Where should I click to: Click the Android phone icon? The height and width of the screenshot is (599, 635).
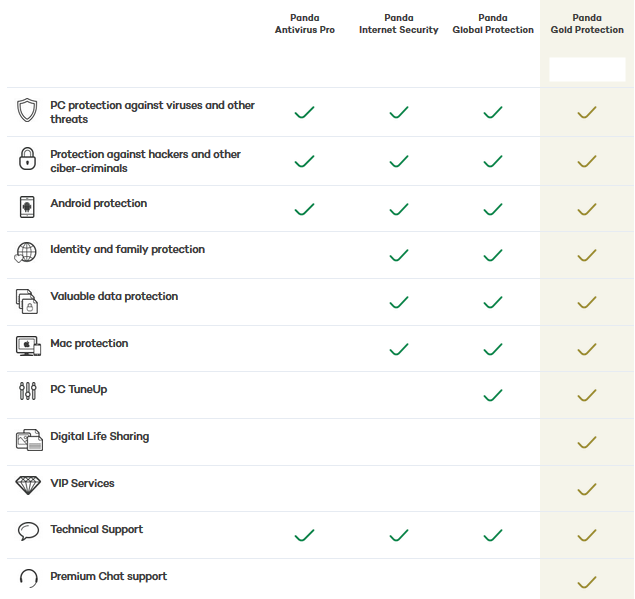pos(27,207)
